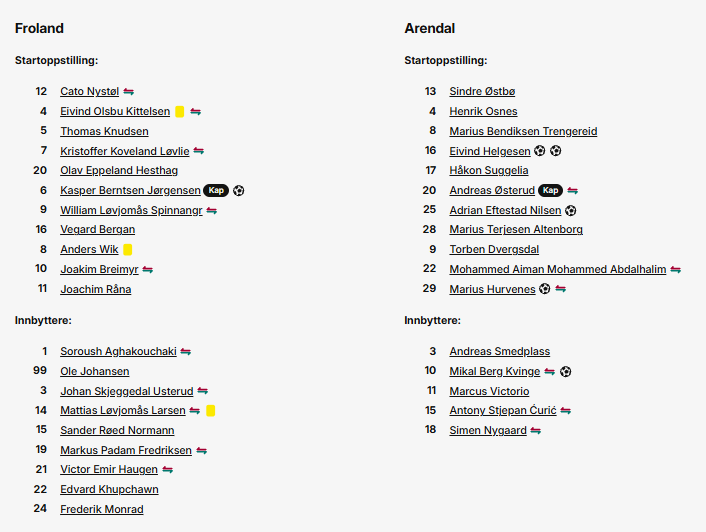Click the yellow card next to Eivind Olsbu Kittelsen
The width and height of the screenshot is (706, 532).
(180, 112)
